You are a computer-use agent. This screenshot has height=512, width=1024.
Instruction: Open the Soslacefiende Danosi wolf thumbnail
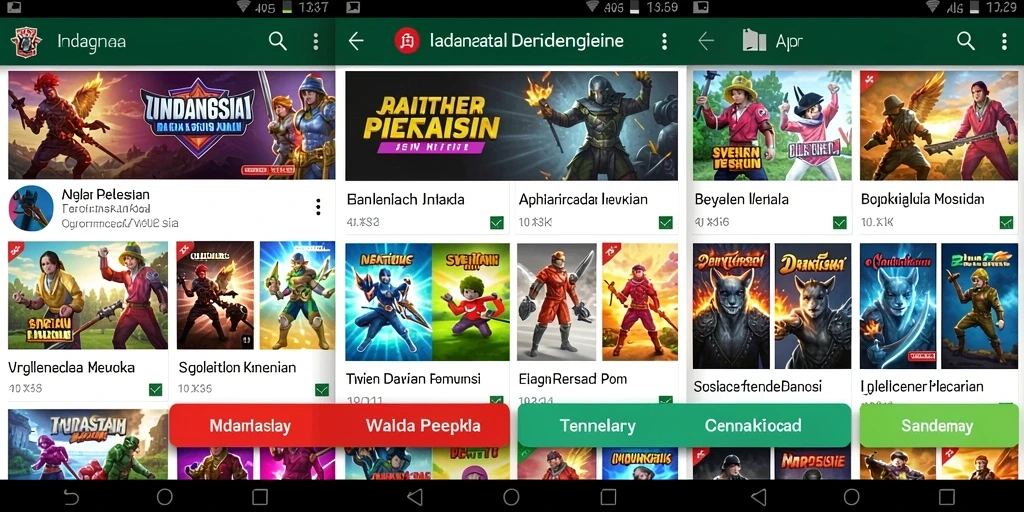pos(731,306)
